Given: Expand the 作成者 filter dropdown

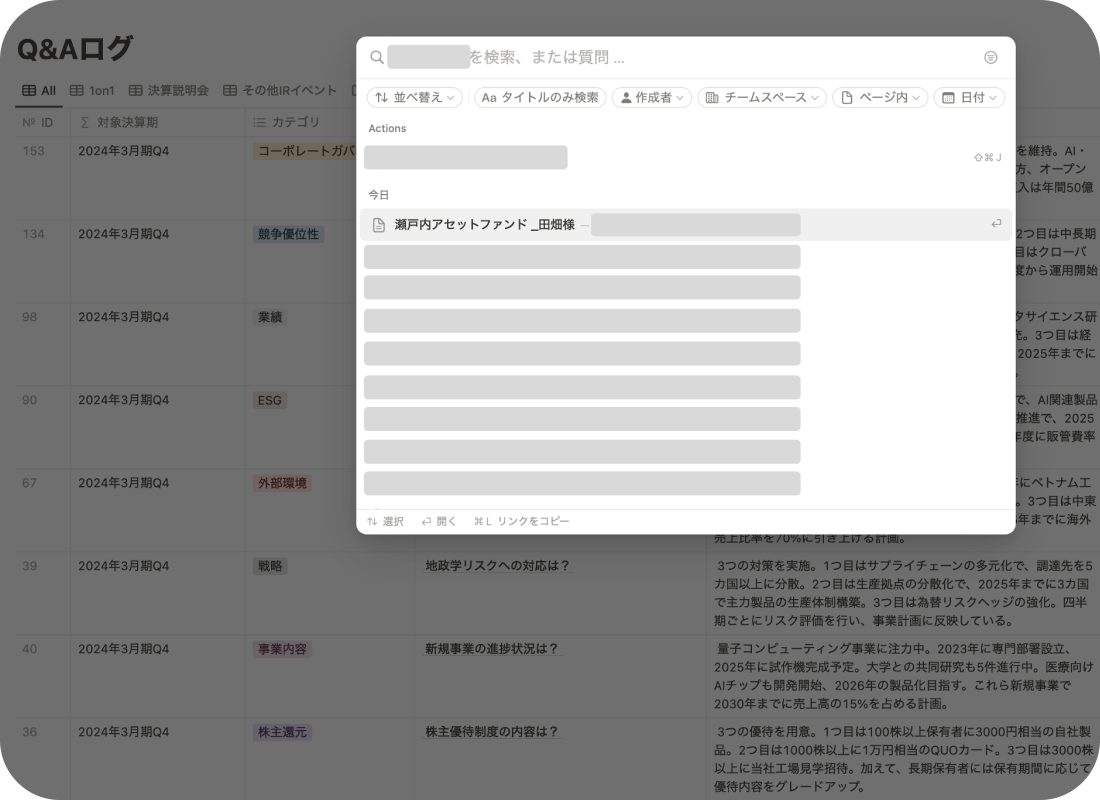Looking at the screenshot, I should [651, 97].
